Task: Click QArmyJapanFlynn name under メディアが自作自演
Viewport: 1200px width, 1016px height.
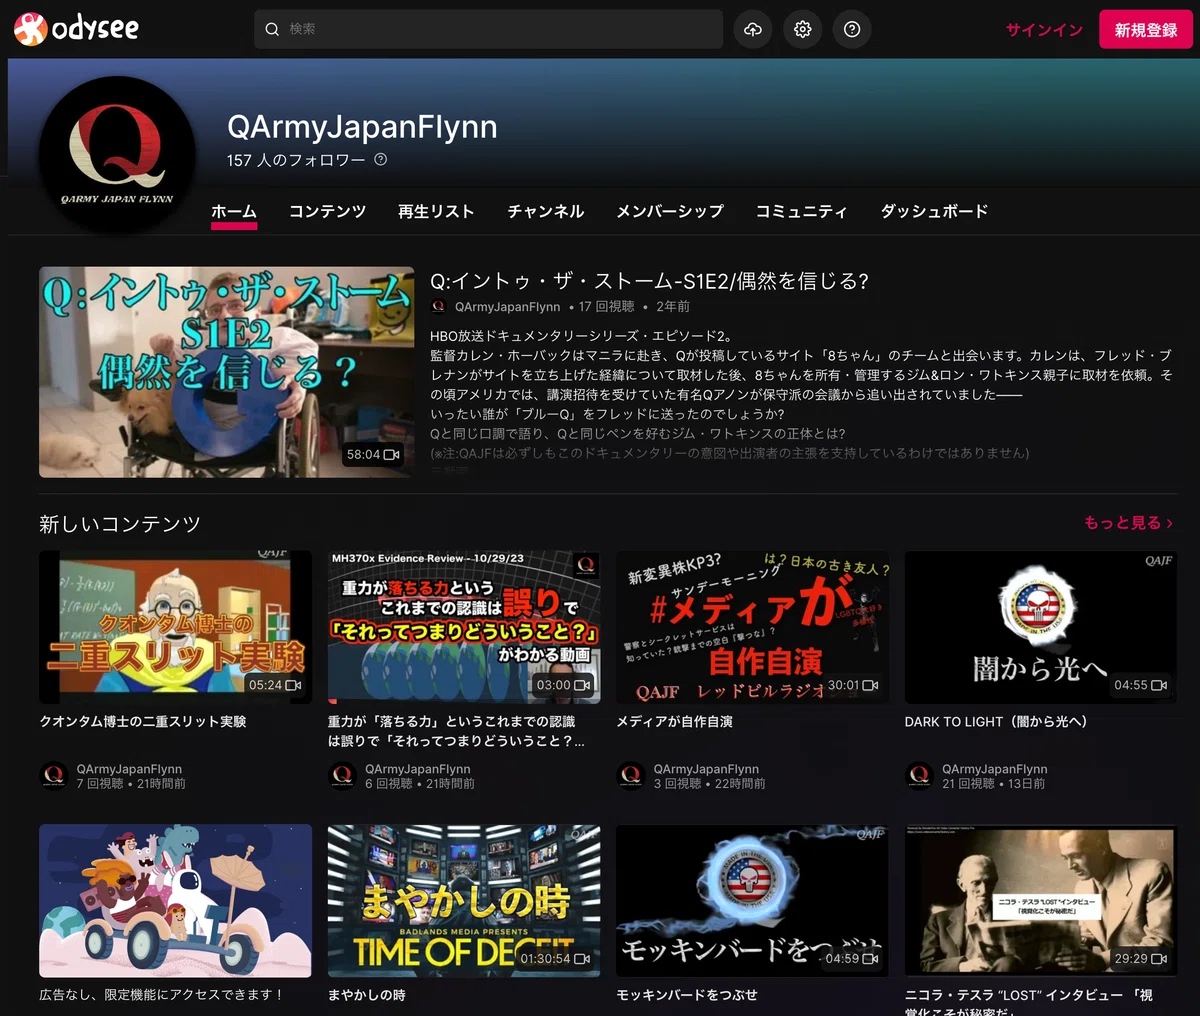Action: point(706,769)
